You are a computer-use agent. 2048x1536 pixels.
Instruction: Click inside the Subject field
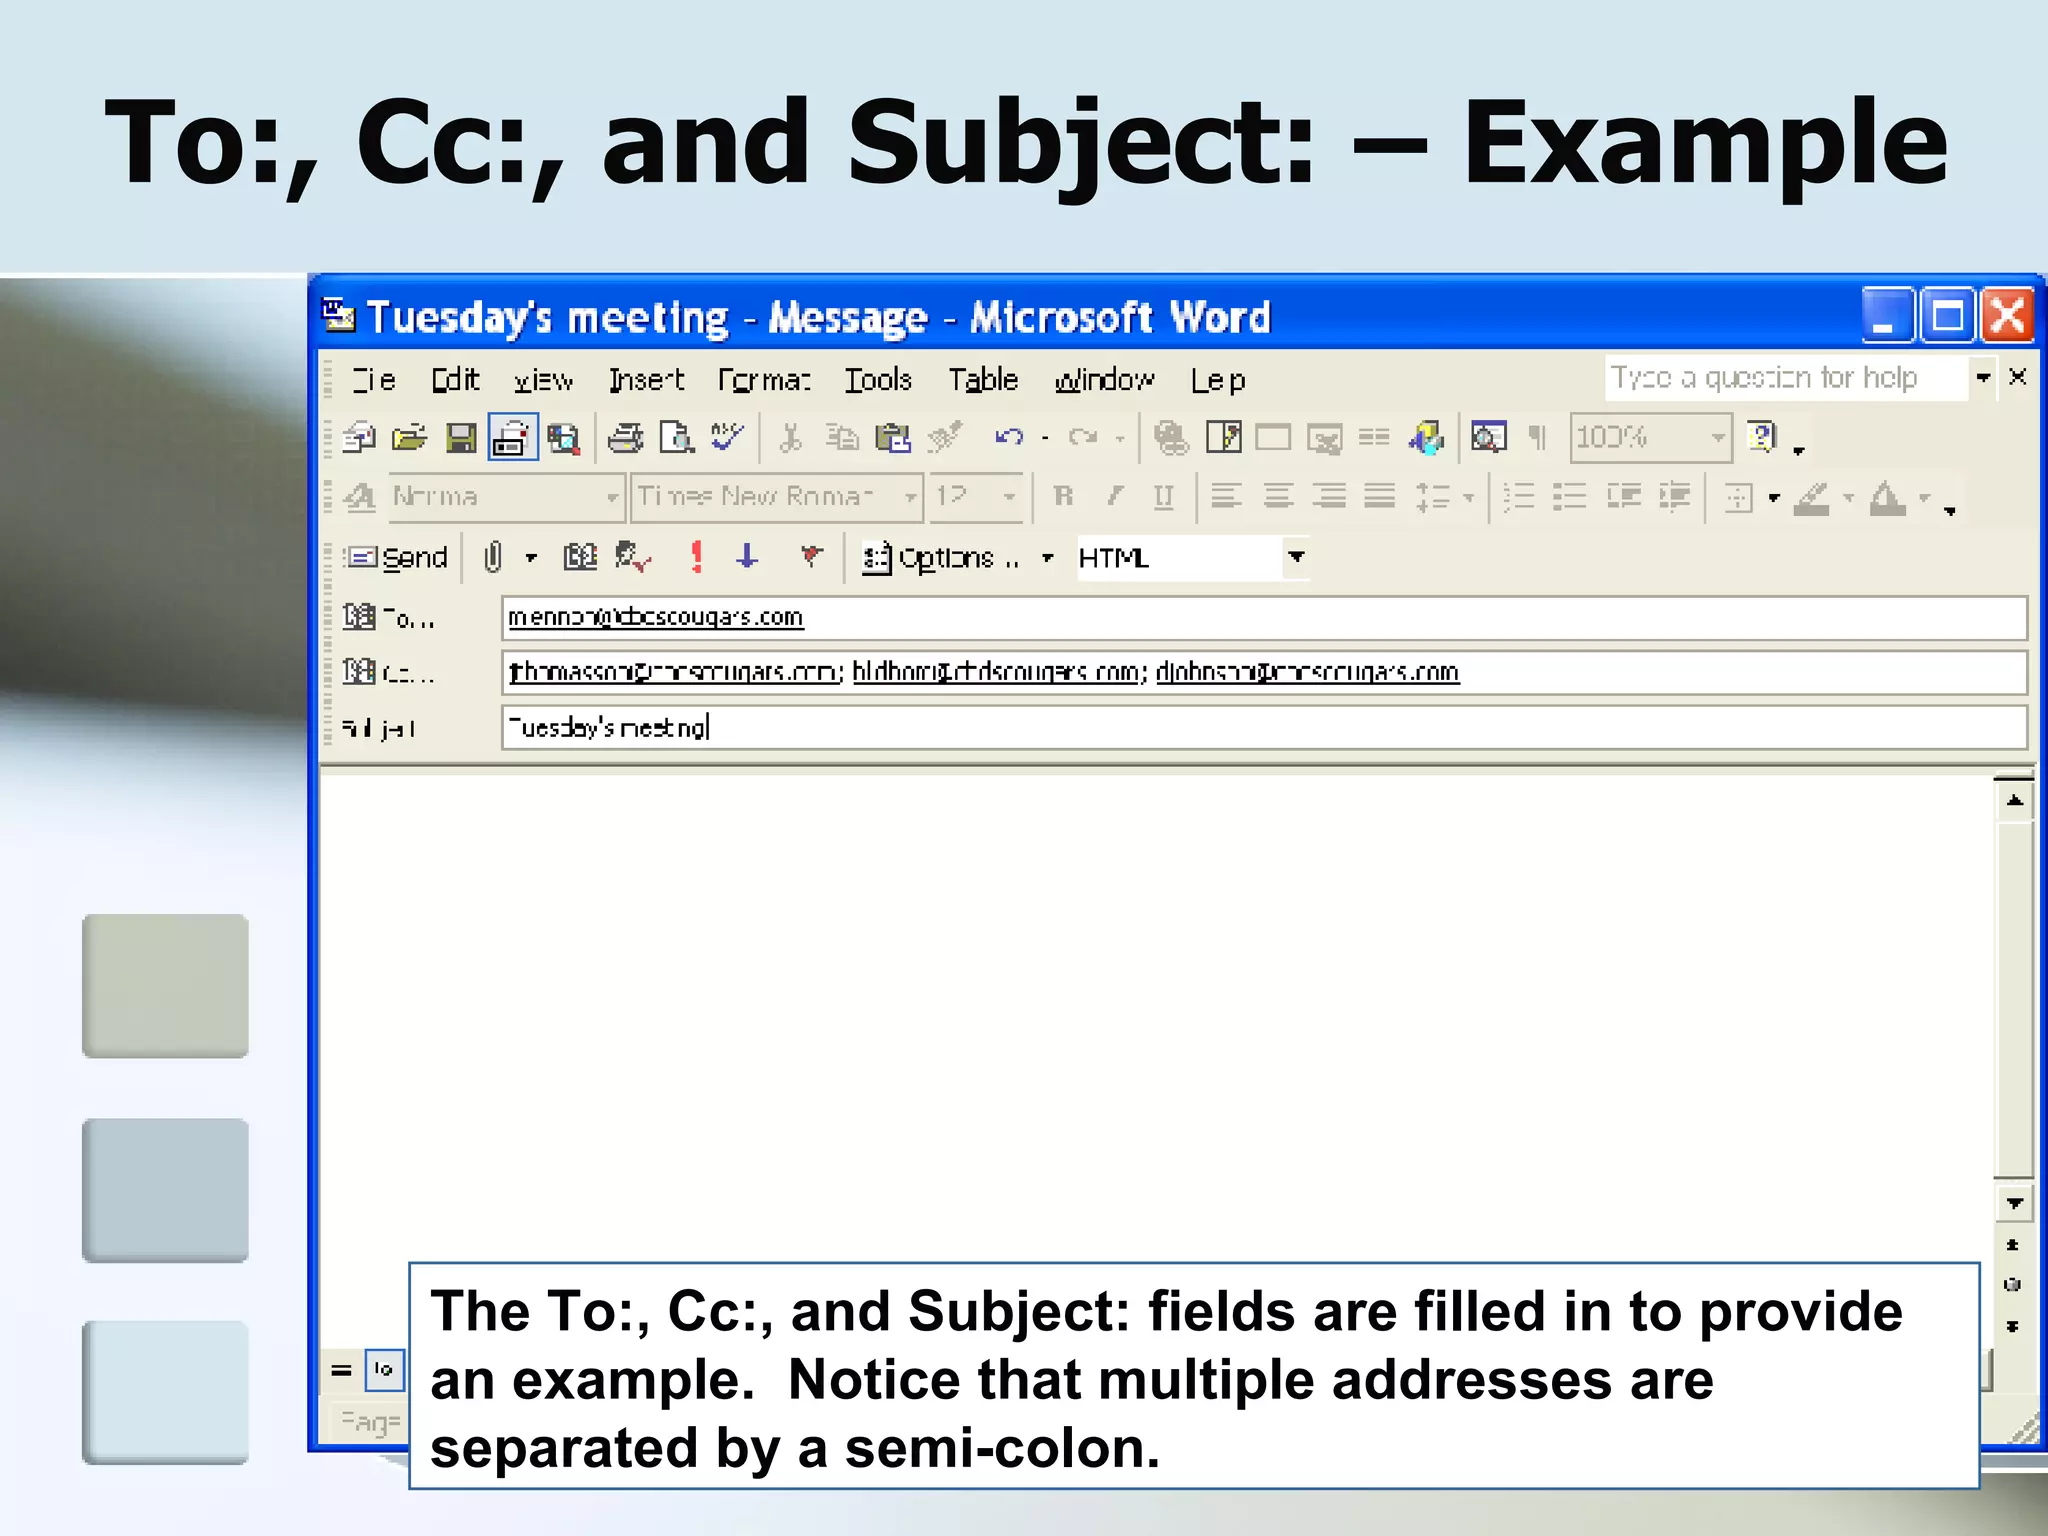(x=1264, y=727)
